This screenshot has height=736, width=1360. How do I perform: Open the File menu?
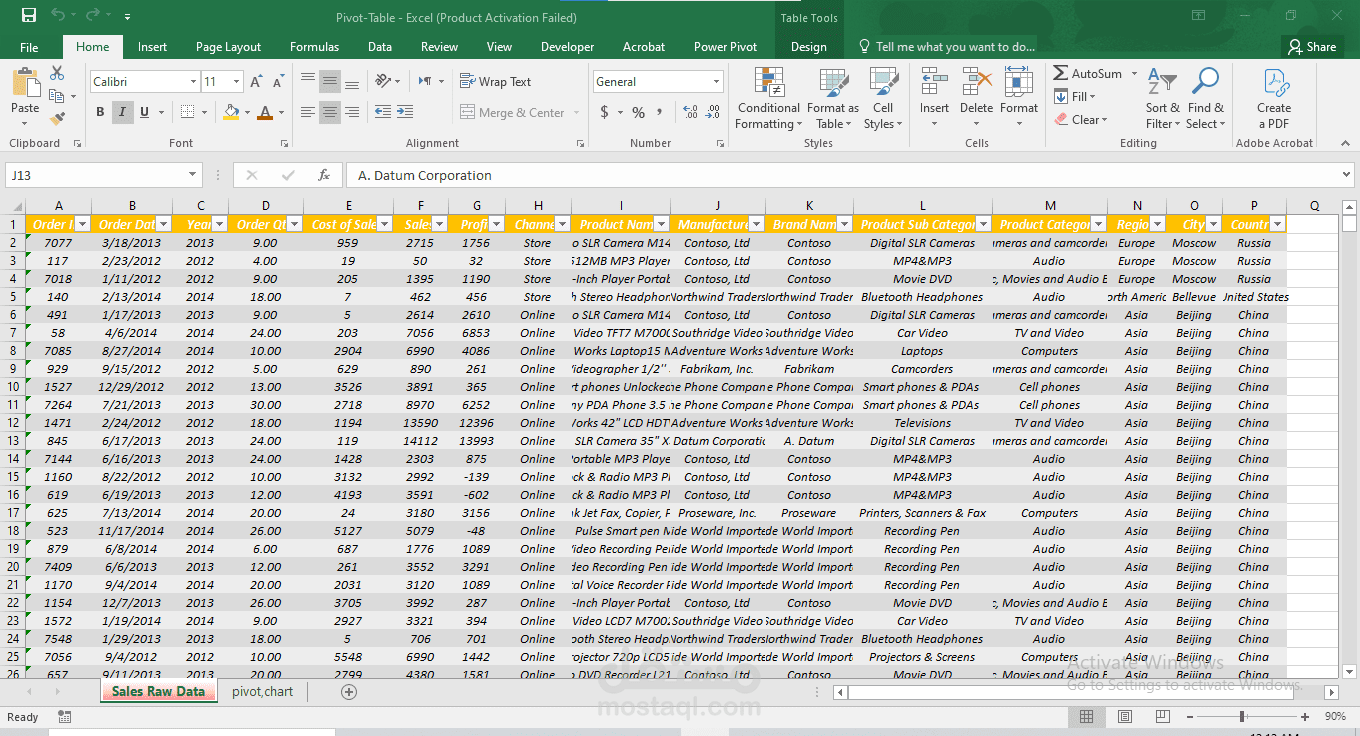(29, 47)
